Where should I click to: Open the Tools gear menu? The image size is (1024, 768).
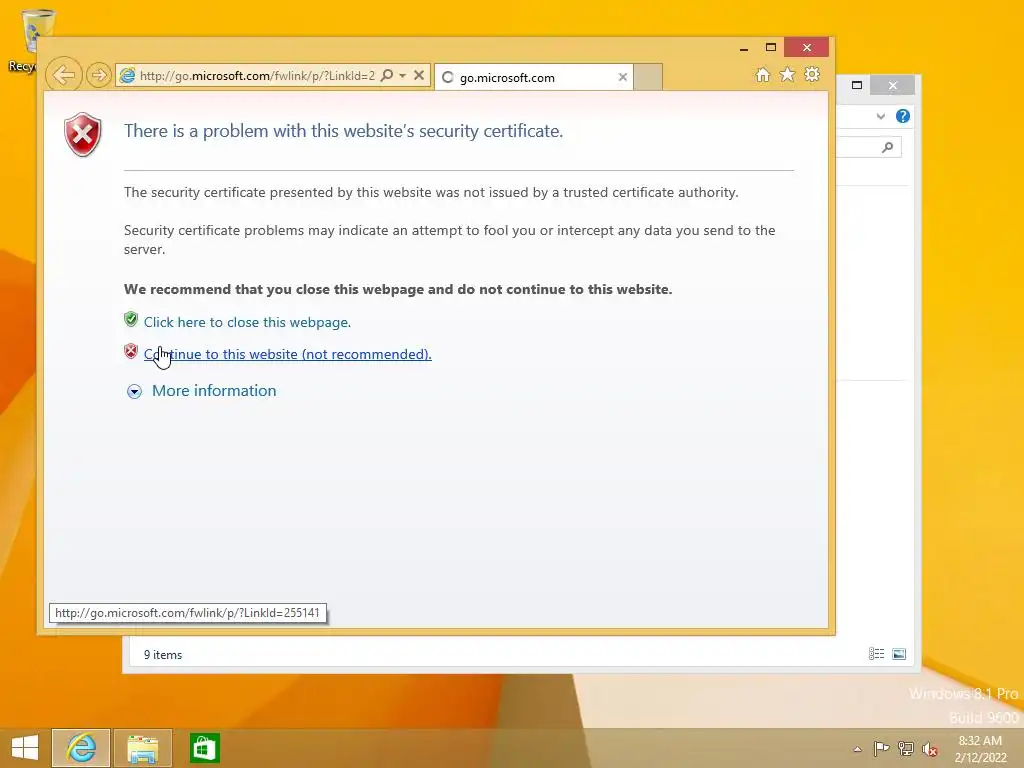[812, 74]
